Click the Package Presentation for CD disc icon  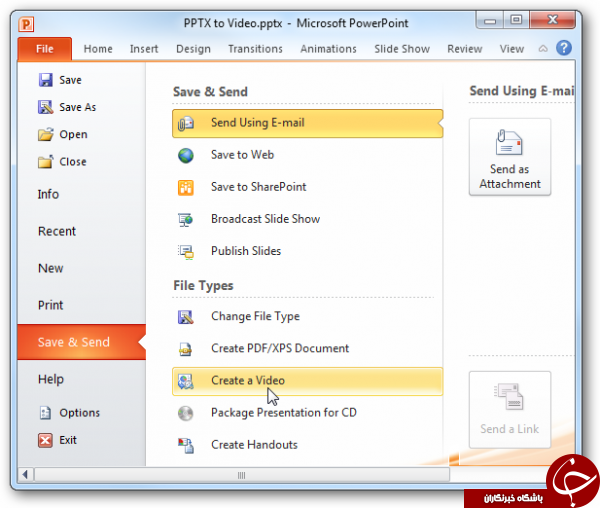(x=186, y=413)
